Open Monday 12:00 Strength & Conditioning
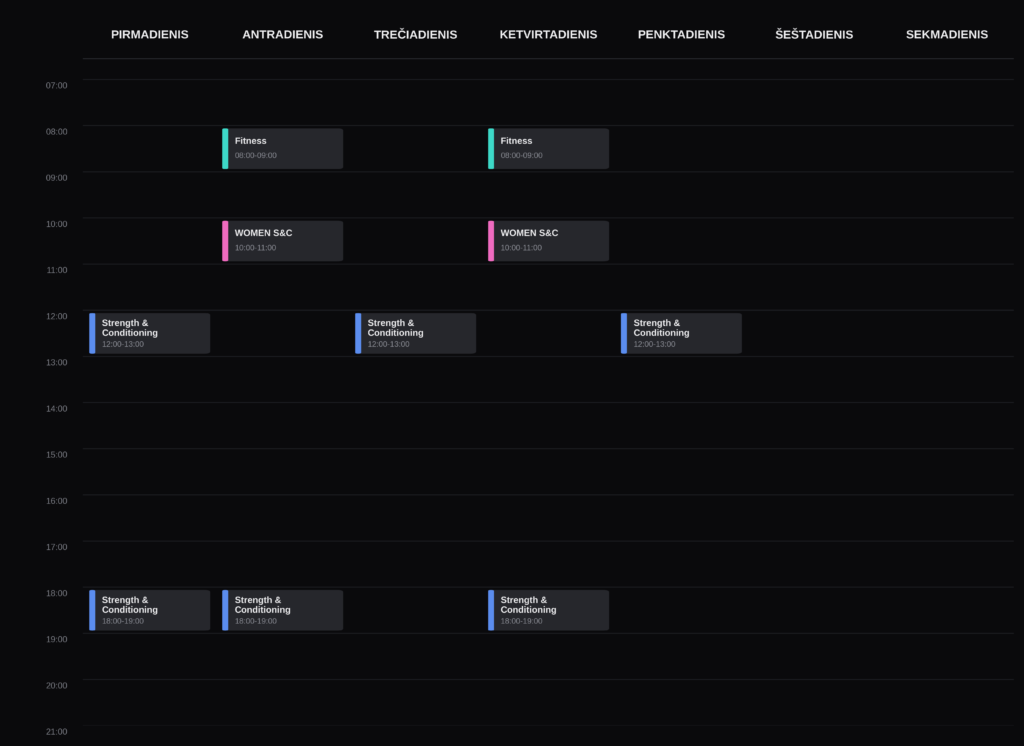This screenshot has width=1024, height=746. click(x=150, y=333)
